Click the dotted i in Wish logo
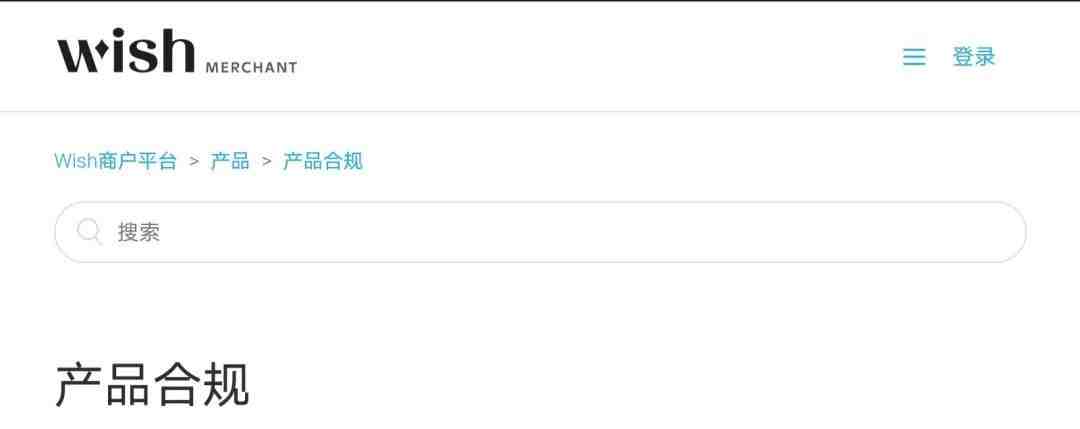This screenshot has height=429, width=1080. point(114,52)
